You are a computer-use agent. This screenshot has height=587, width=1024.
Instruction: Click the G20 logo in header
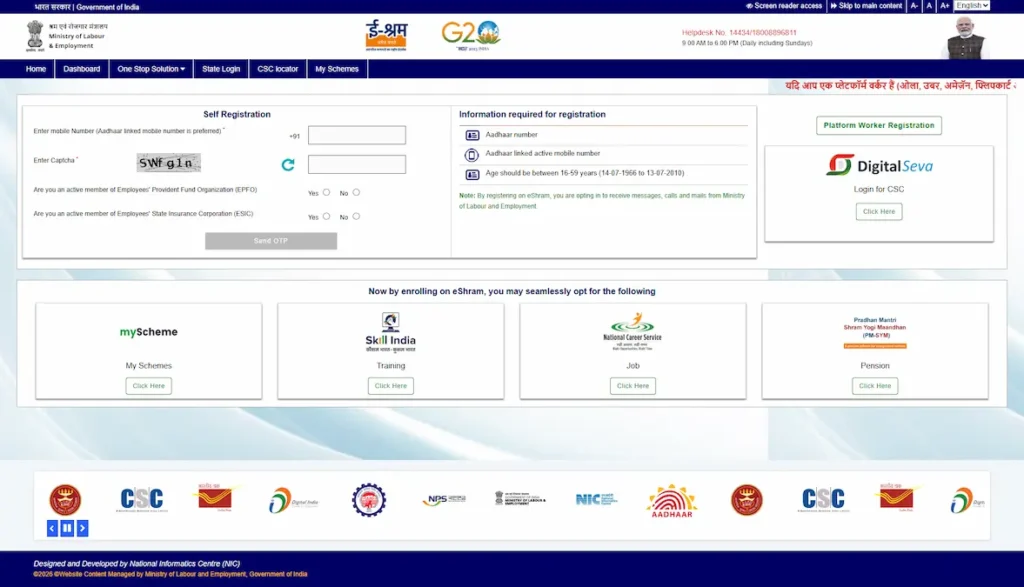click(x=471, y=35)
